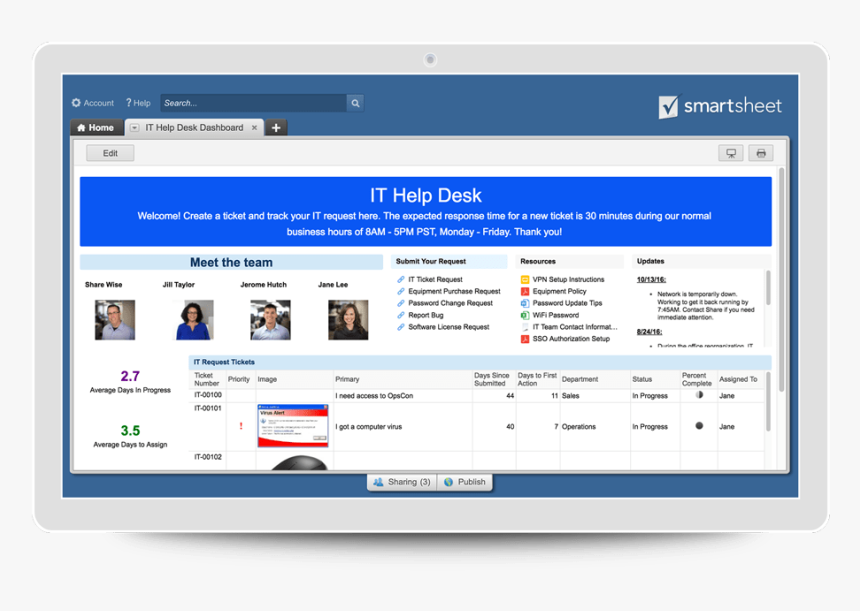Close the IT Help Desk Dashboard tab

coord(254,128)
